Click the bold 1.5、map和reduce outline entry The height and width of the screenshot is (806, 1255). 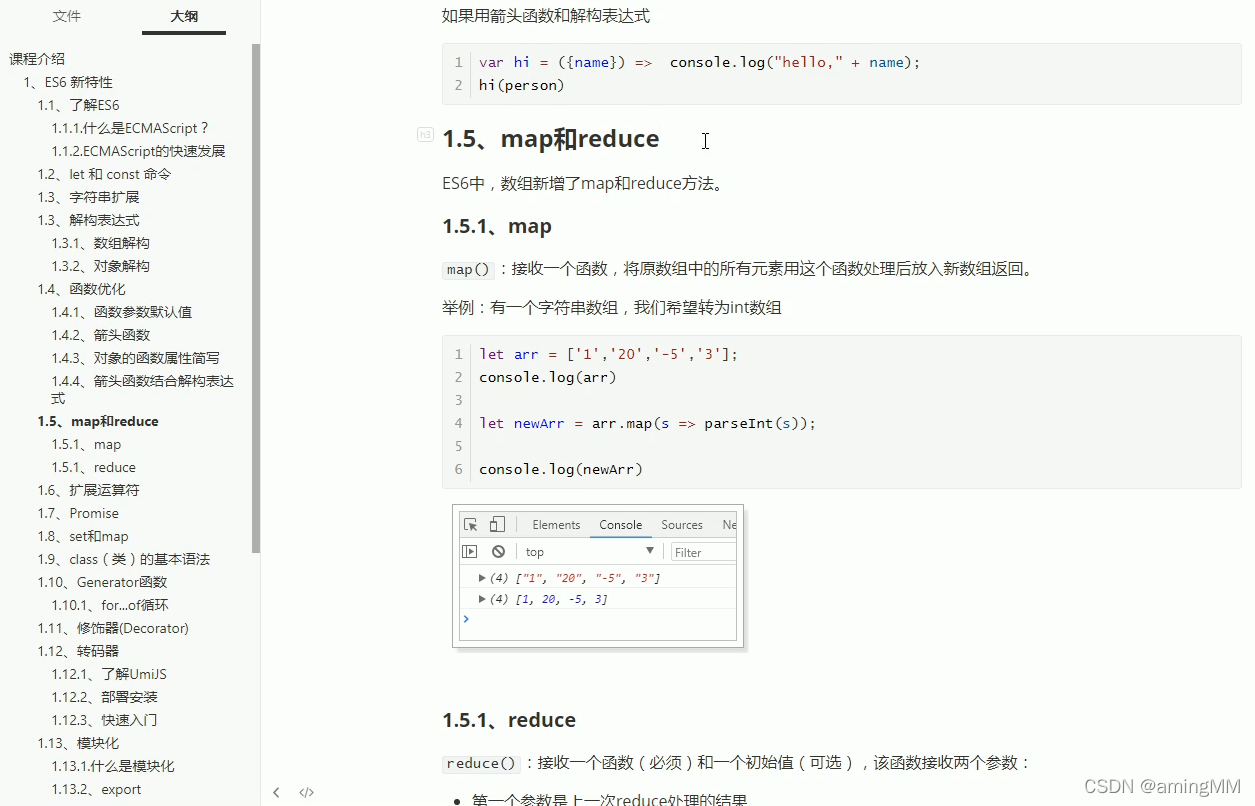point(98,421)
